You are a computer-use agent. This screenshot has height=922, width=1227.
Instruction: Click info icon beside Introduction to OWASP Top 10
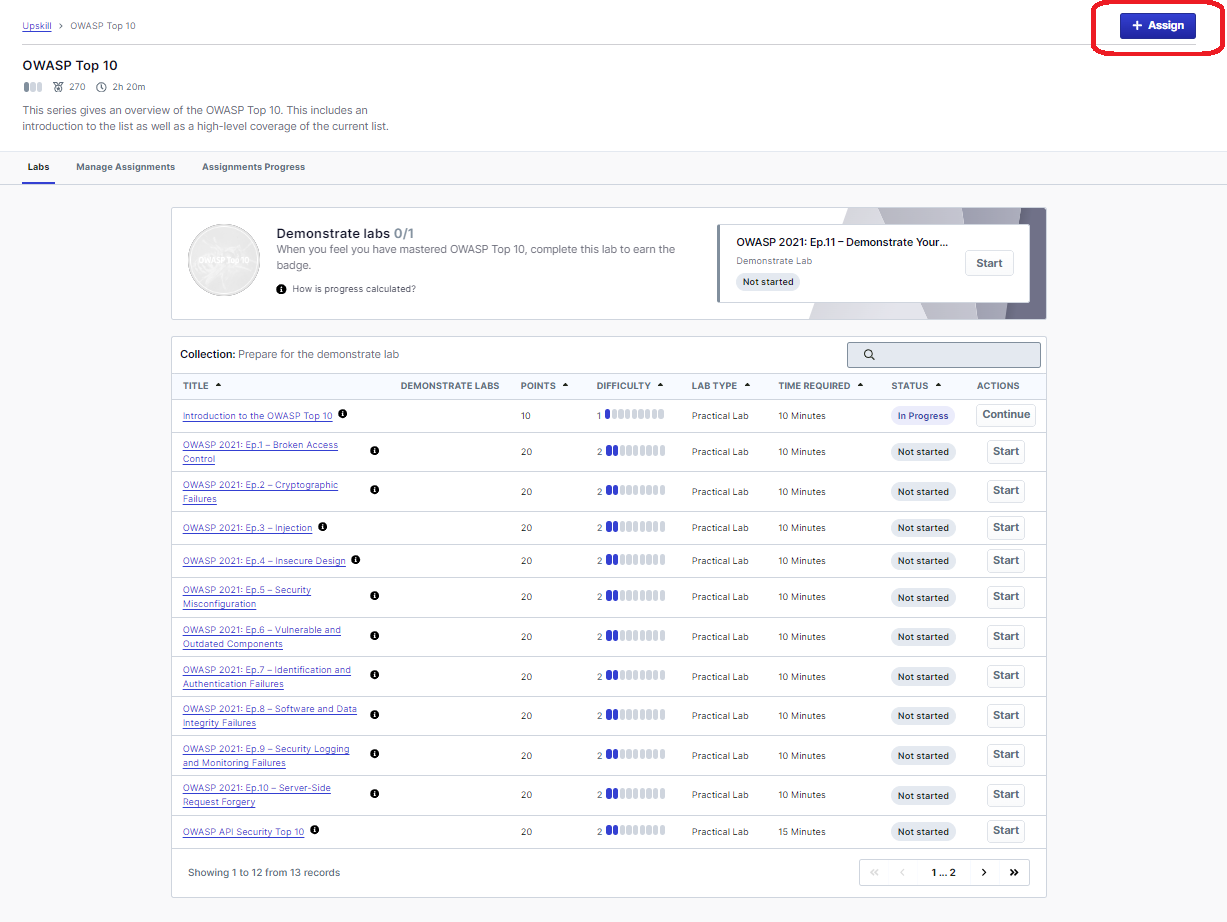point(343,414)
